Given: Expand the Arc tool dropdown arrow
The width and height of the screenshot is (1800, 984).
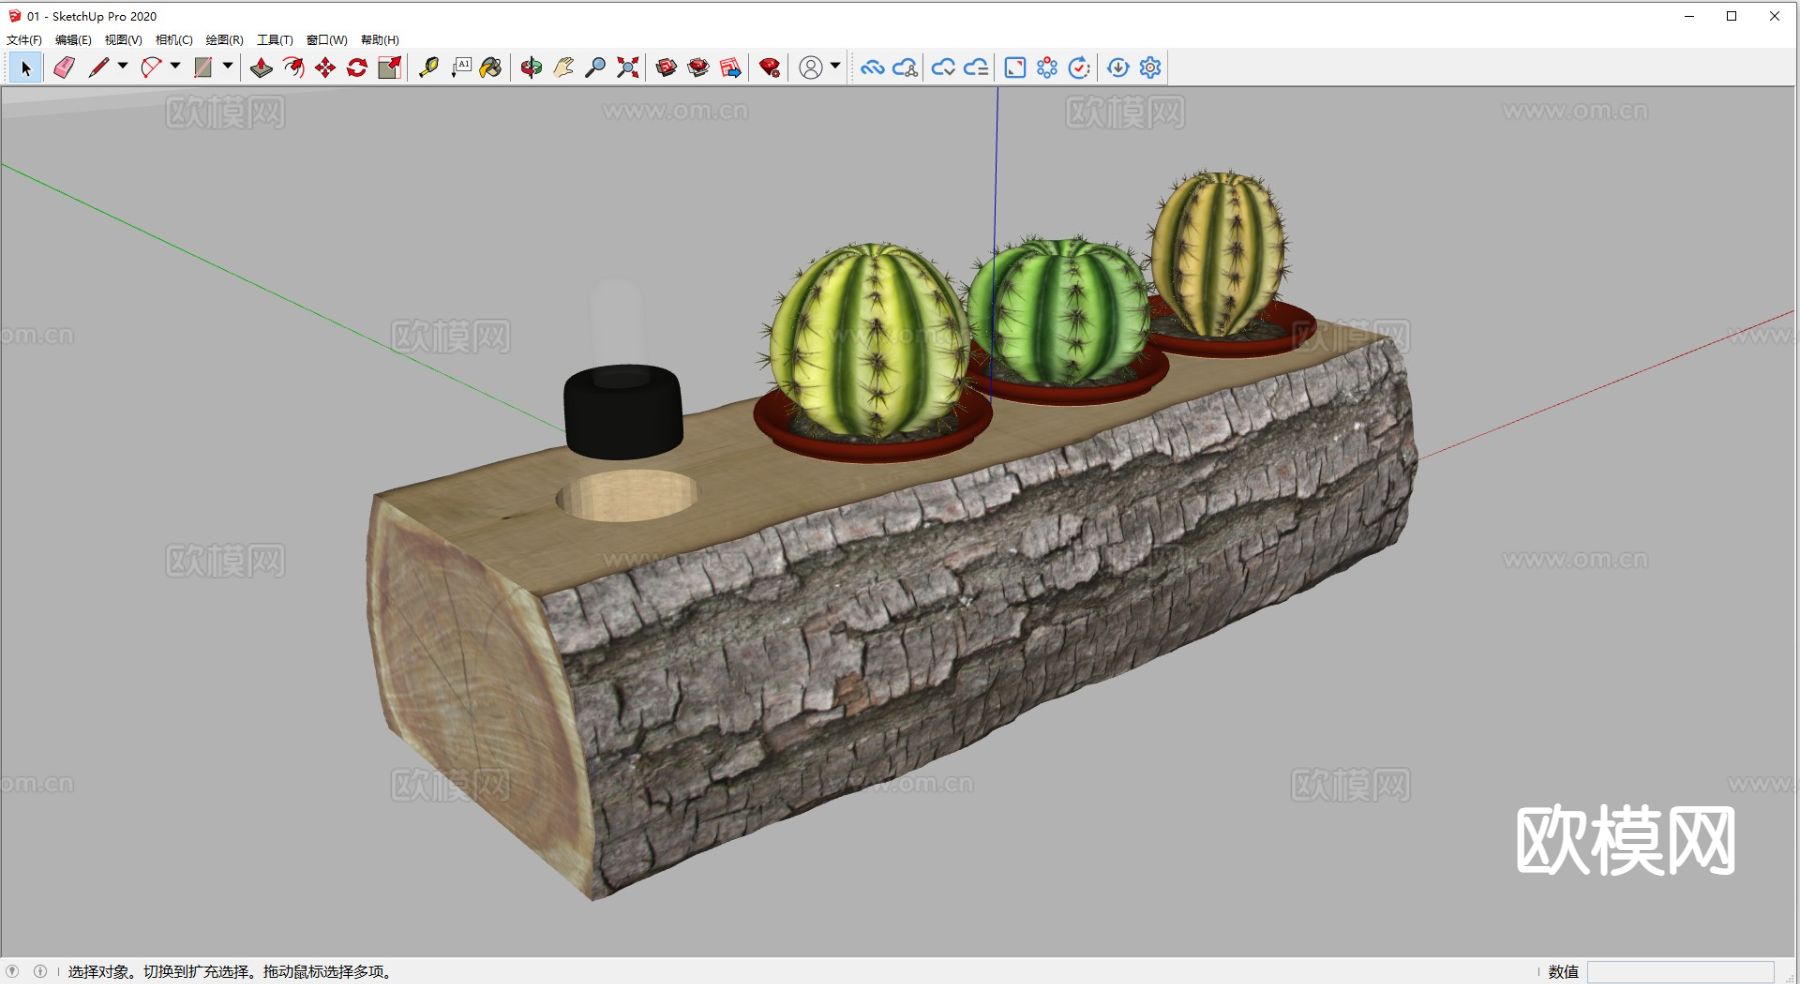Looking at the screenshot, I should tap(175, 66).
